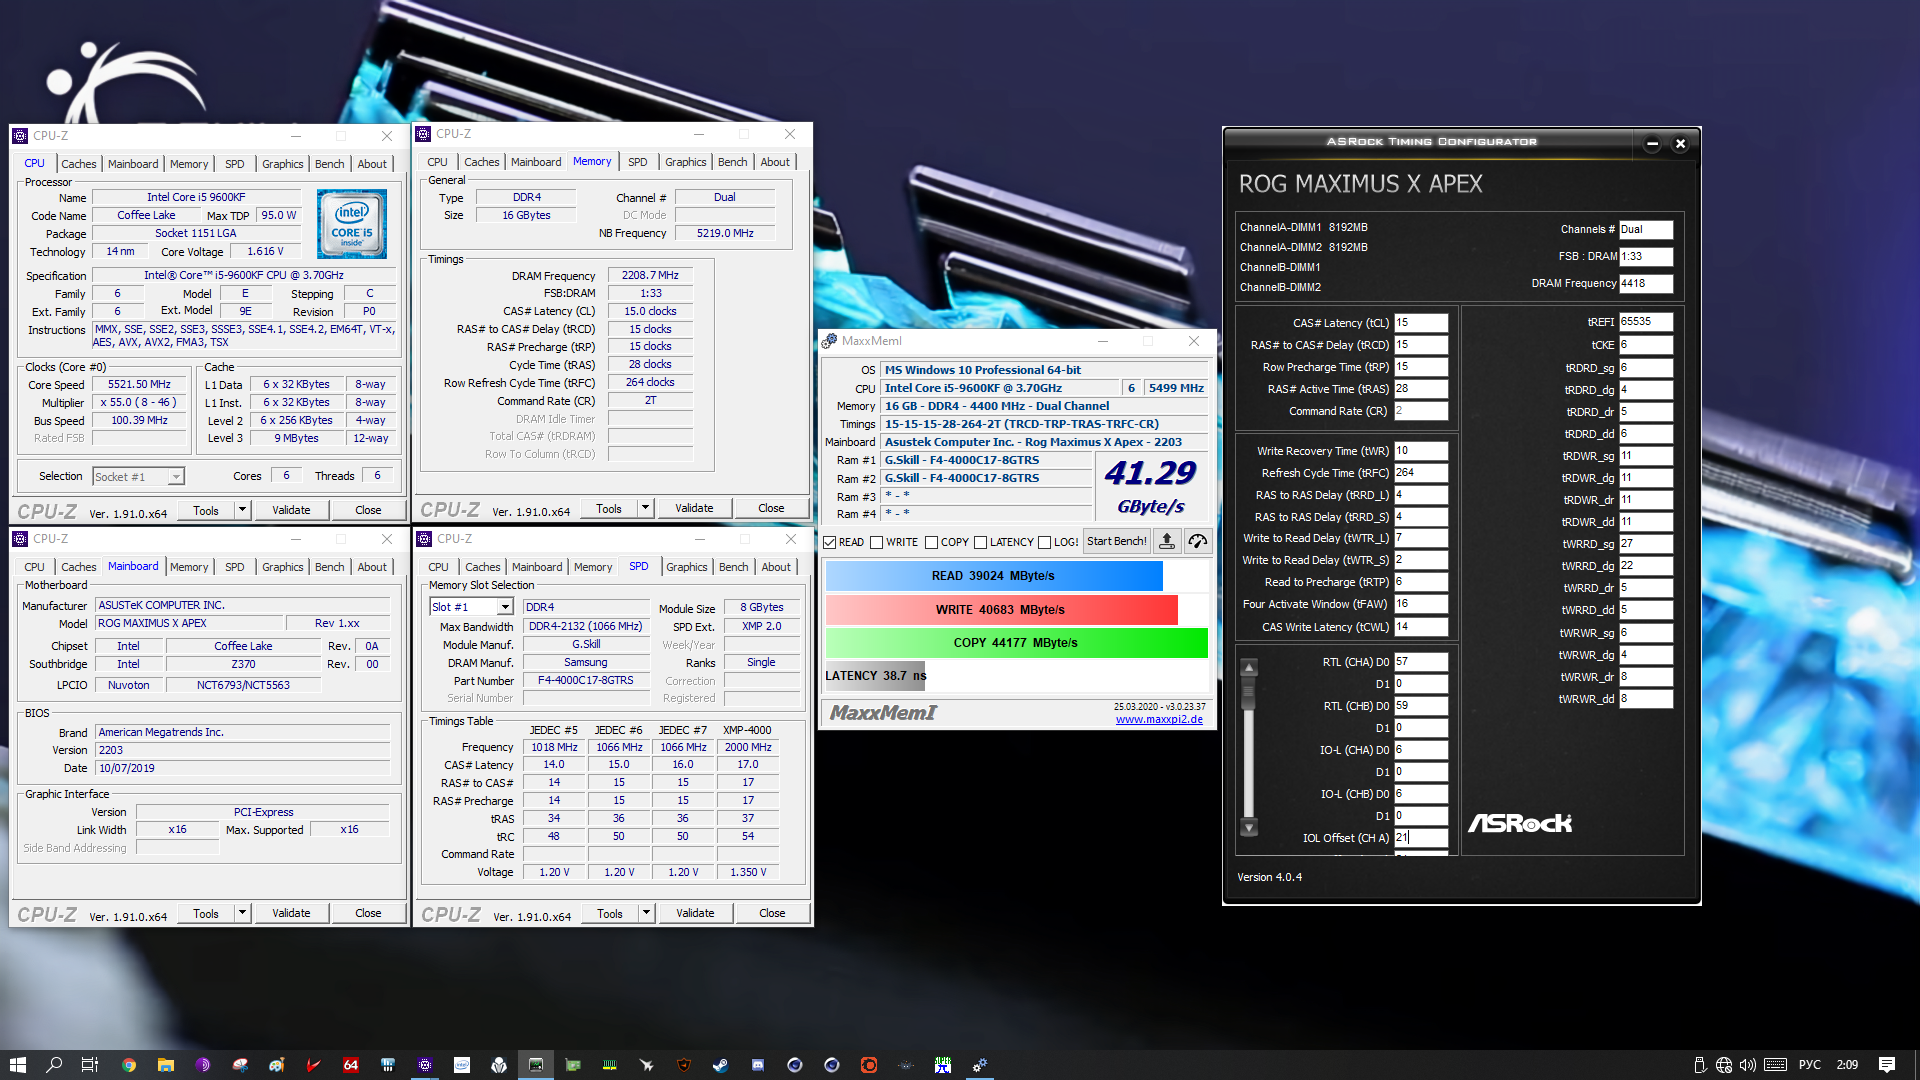Open the red 64 benchmark icon in taskbar

[x=350, y=1064]
